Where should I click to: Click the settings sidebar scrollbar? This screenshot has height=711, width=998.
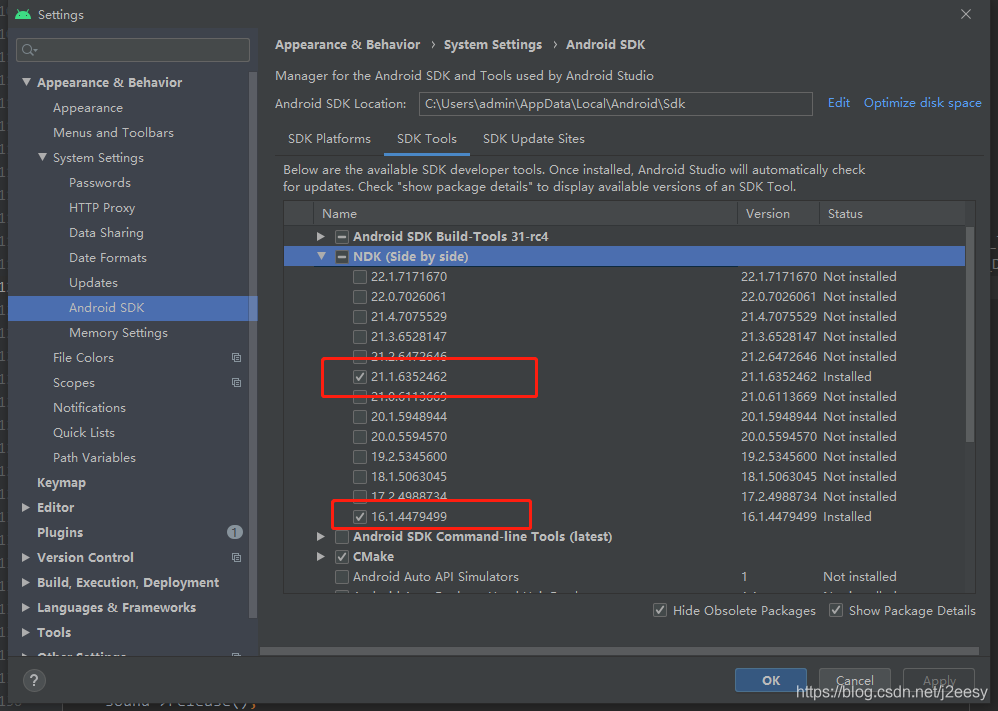253,344
